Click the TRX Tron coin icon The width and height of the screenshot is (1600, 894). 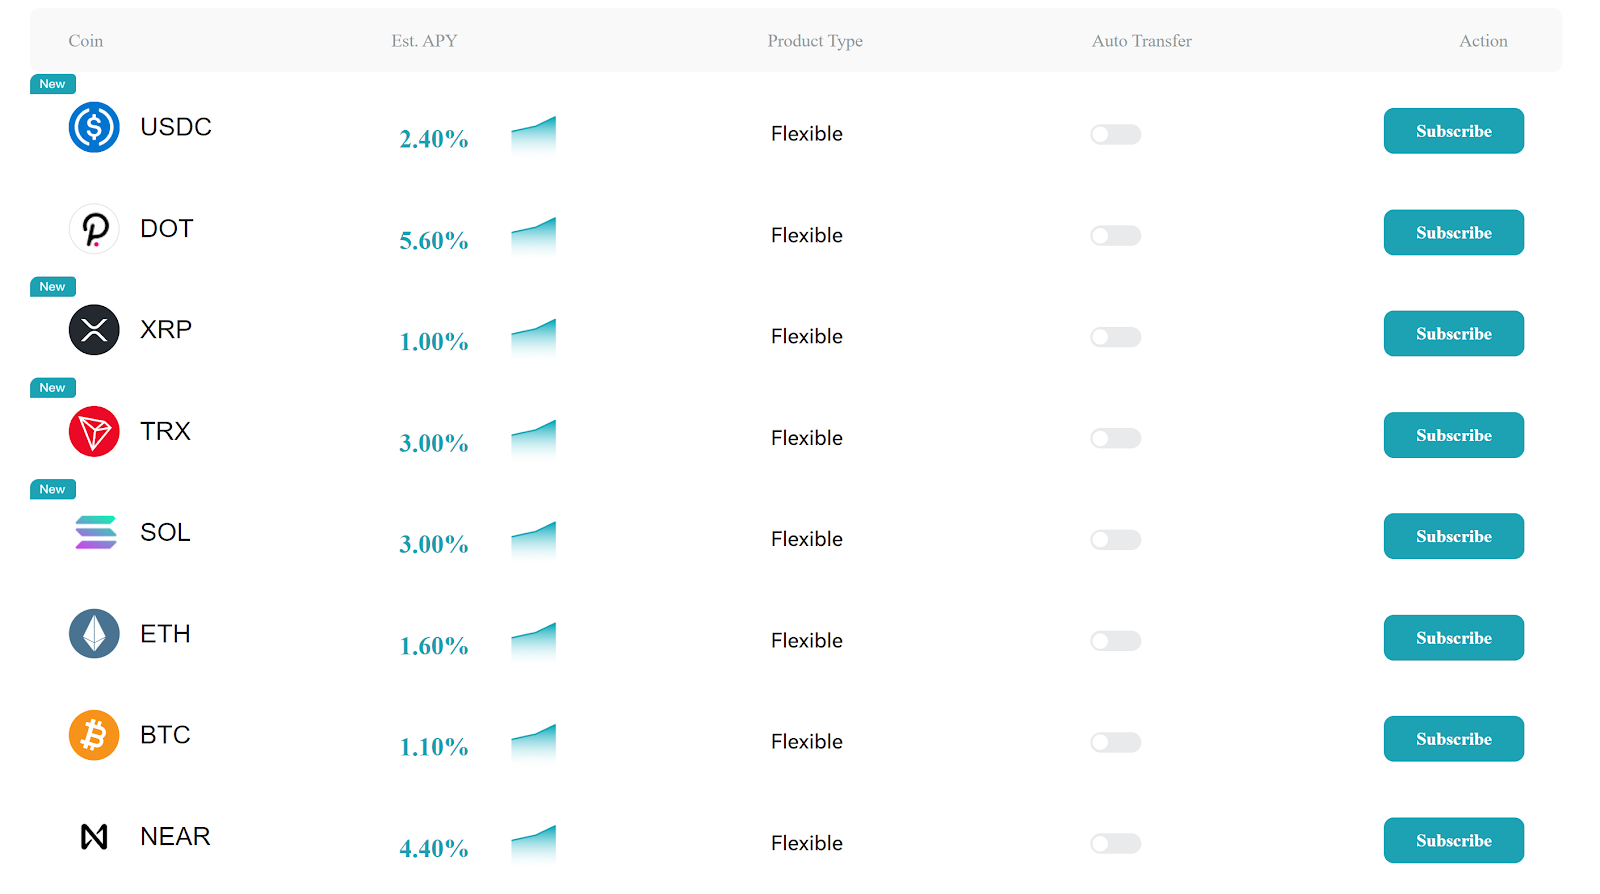pos(94,432)
